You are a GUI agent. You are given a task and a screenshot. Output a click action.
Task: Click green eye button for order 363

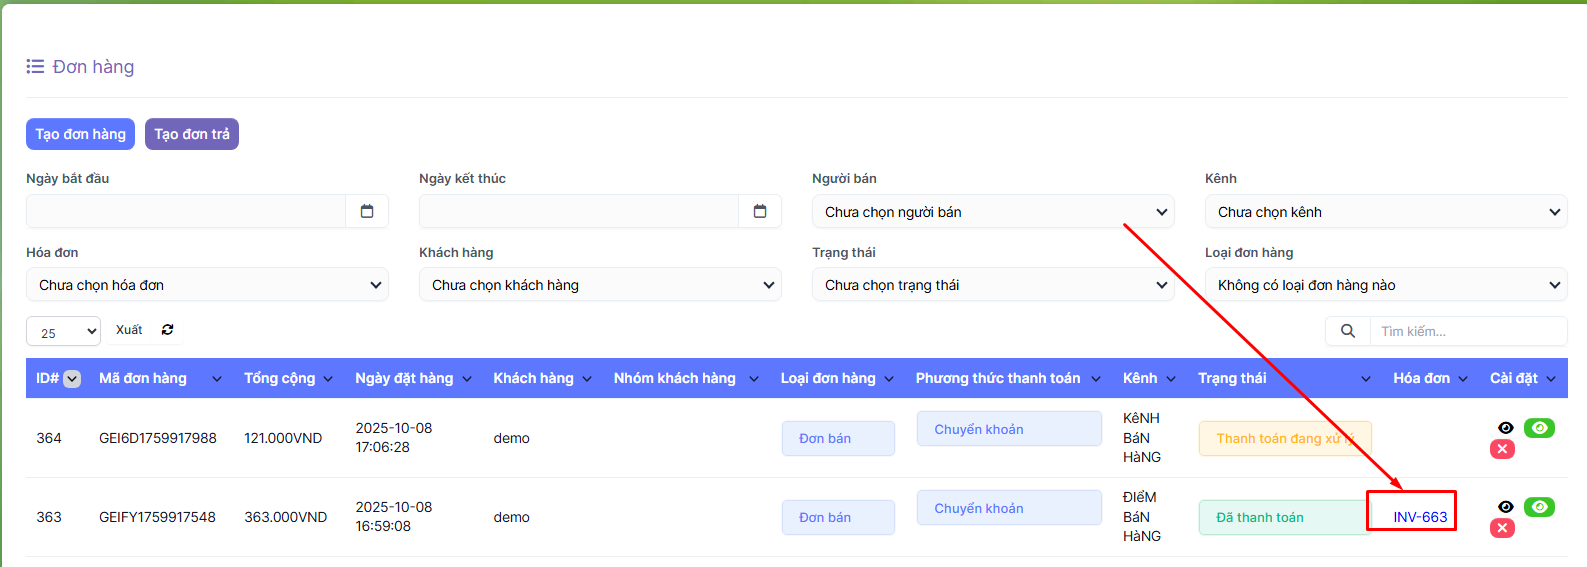click(x=1539, y=507)
